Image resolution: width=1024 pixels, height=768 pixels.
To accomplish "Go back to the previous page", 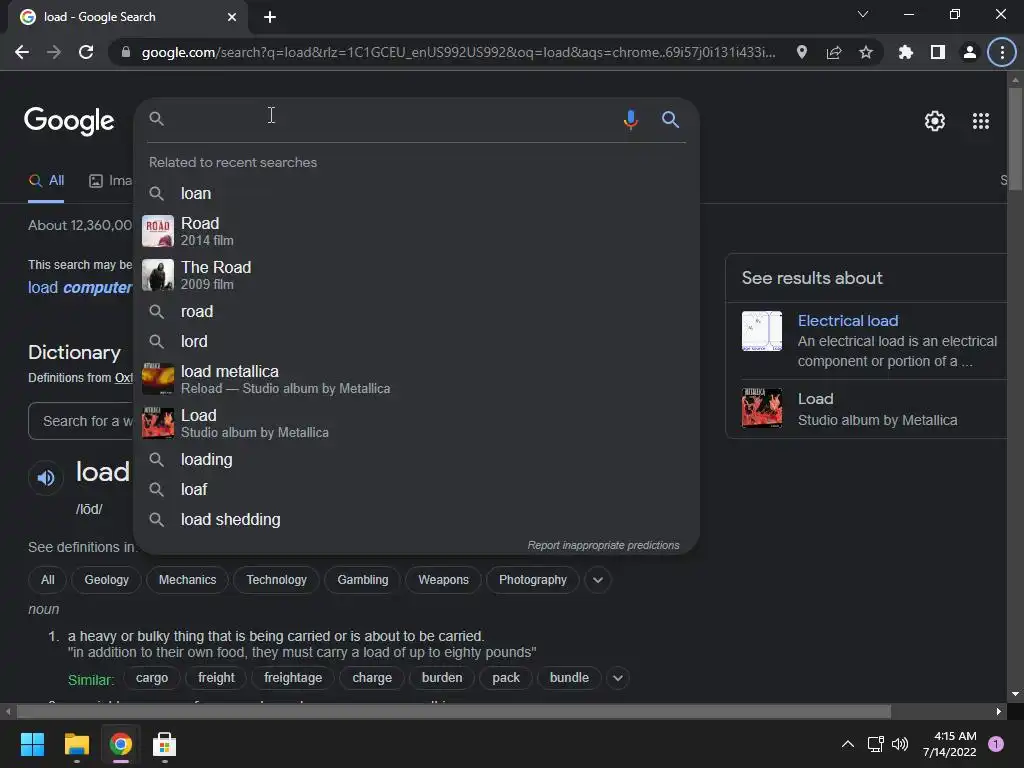I will tap(22, 52).
